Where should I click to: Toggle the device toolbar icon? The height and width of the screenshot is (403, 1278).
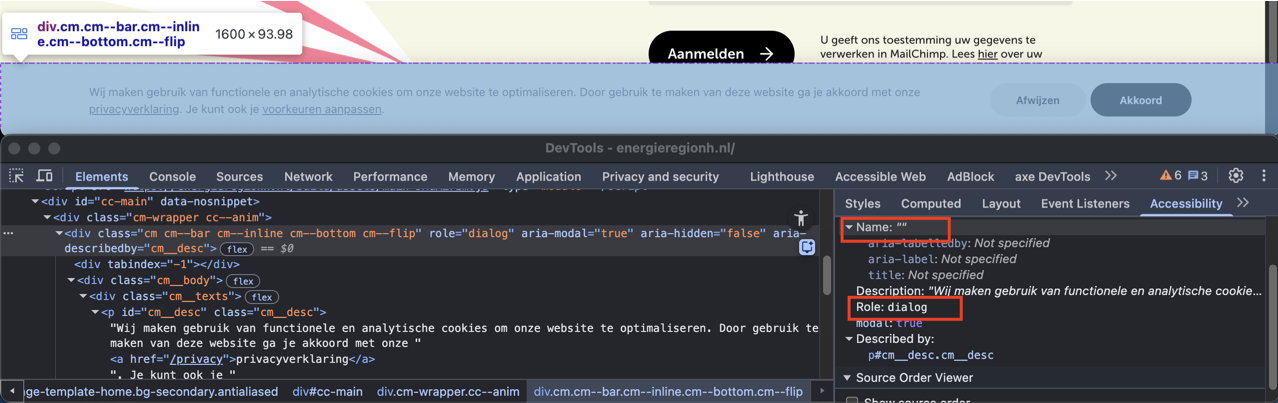coord(45,176)
